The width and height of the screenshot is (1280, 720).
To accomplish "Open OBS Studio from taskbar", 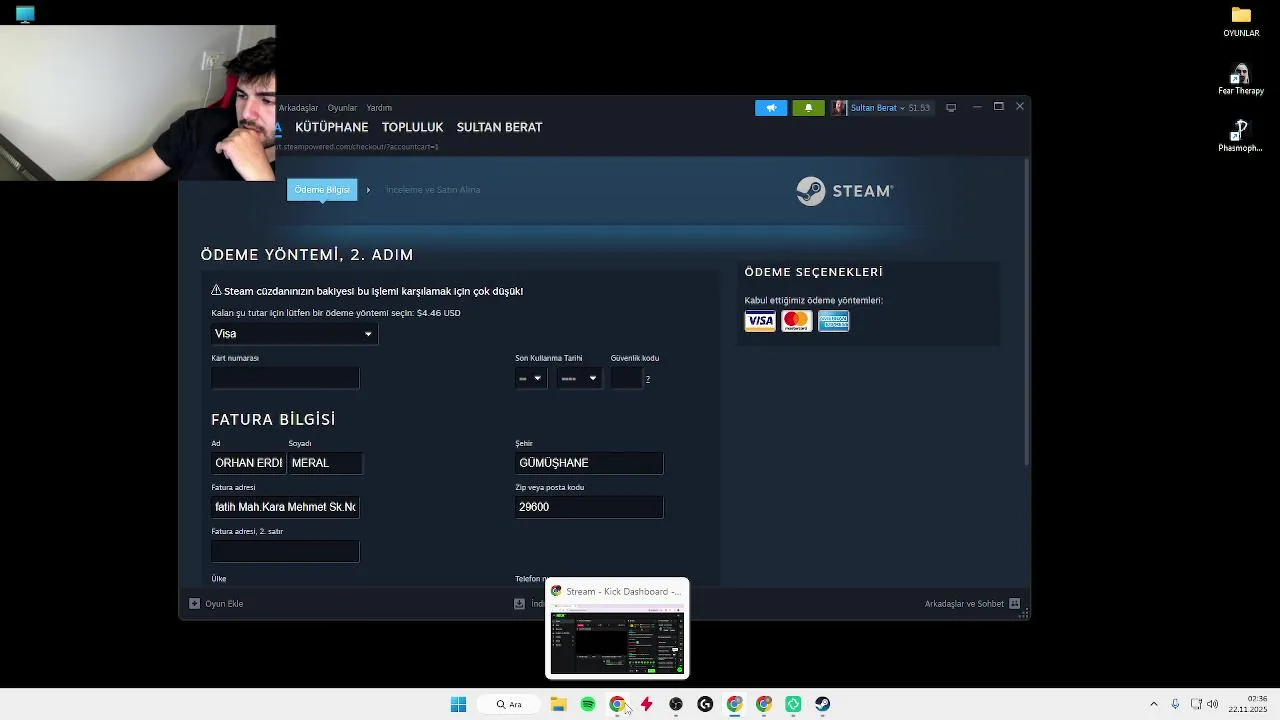I will pos(676,704).
